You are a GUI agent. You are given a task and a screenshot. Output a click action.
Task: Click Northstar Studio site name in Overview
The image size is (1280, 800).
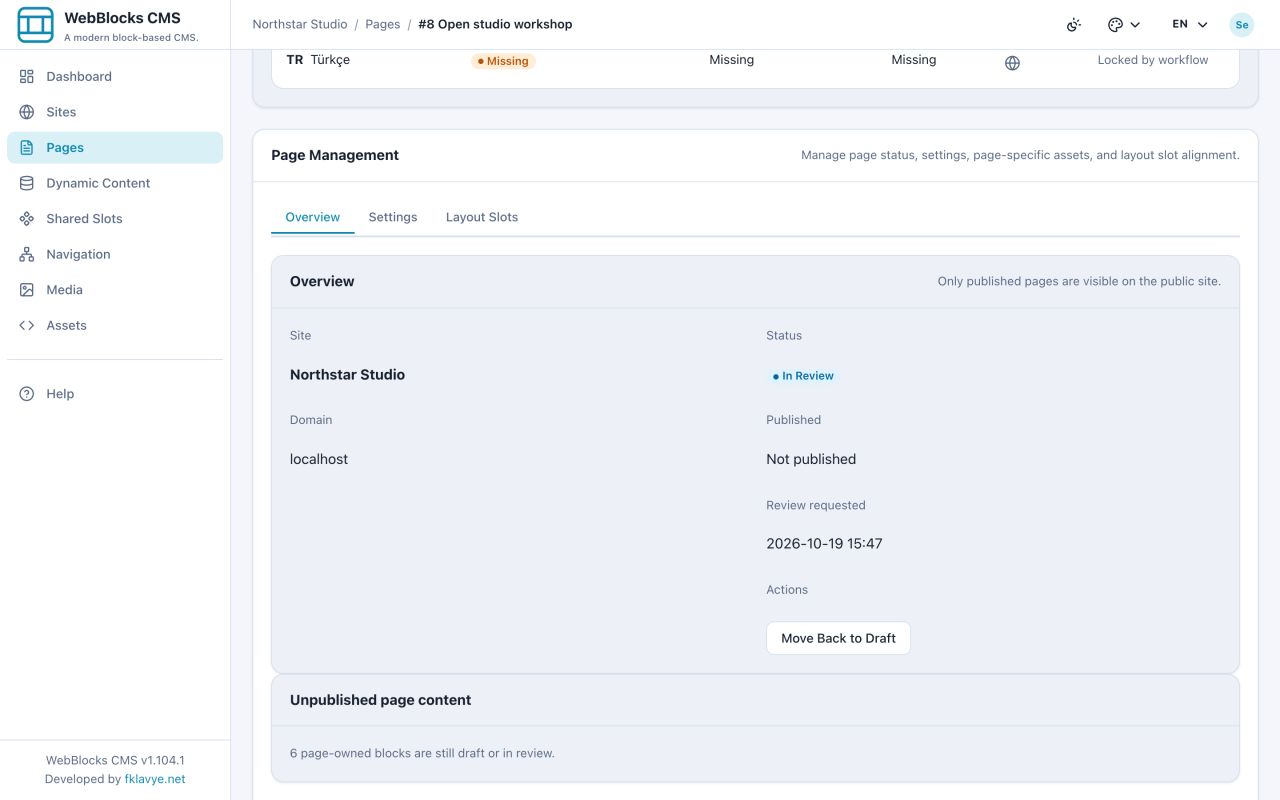coord(347,375)
